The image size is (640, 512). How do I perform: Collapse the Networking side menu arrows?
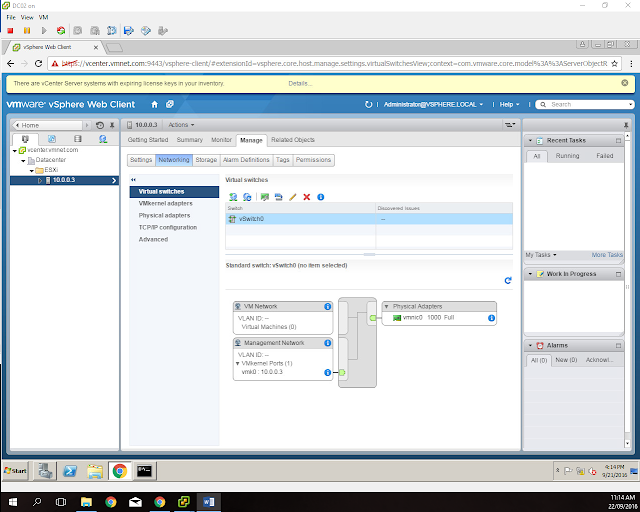pos(133,180)
